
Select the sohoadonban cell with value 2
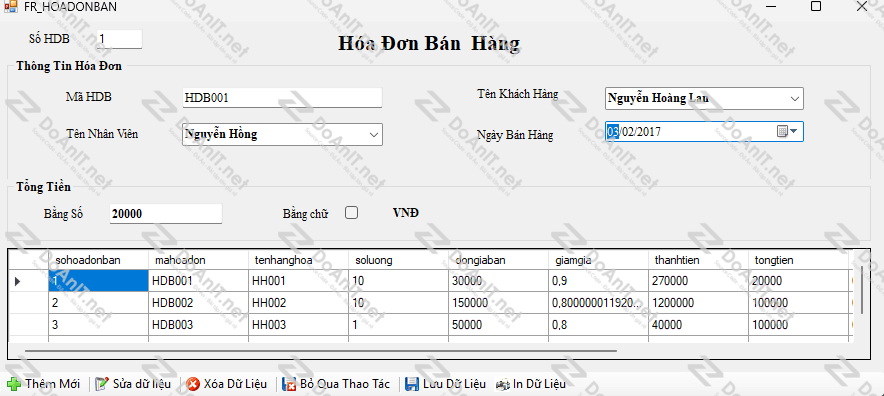click(x=98, y=303)
